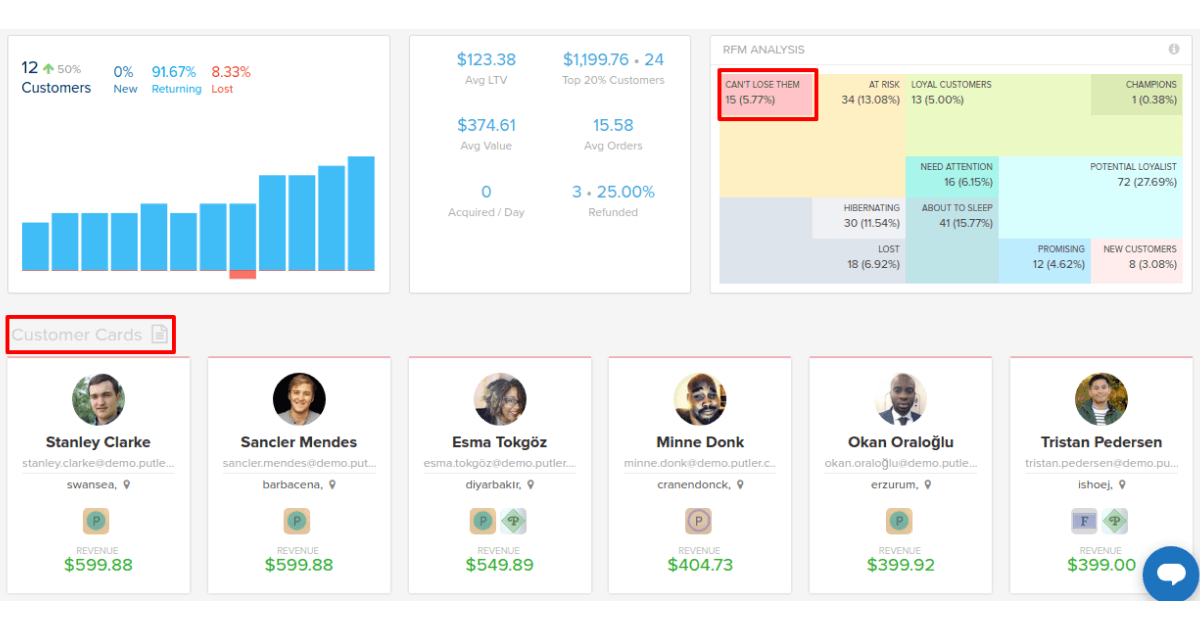The height and width of the screenshot is (630, 1200).
Task: Open the chat support bubble
Action: [x=1171, y=574]
